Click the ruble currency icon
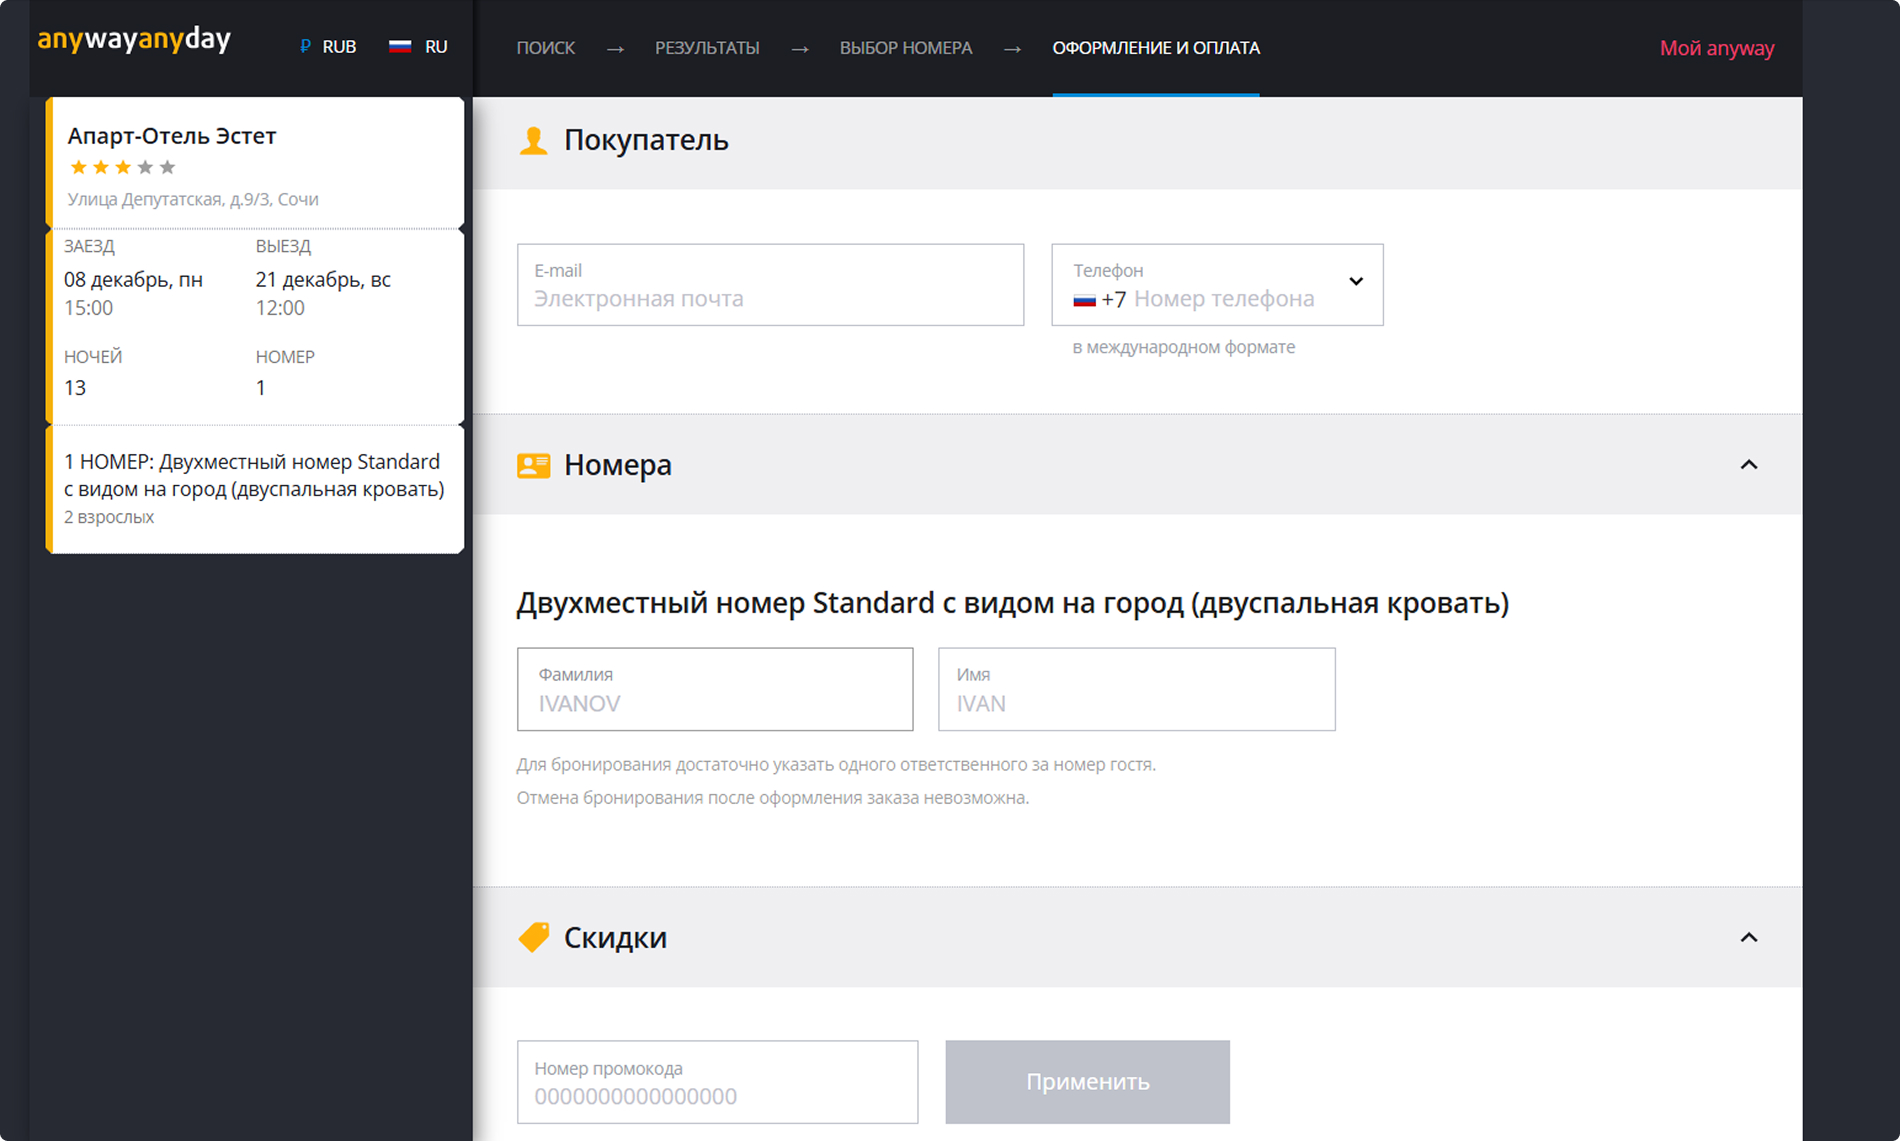1900x1141 pixels. (x=306, y=47)
